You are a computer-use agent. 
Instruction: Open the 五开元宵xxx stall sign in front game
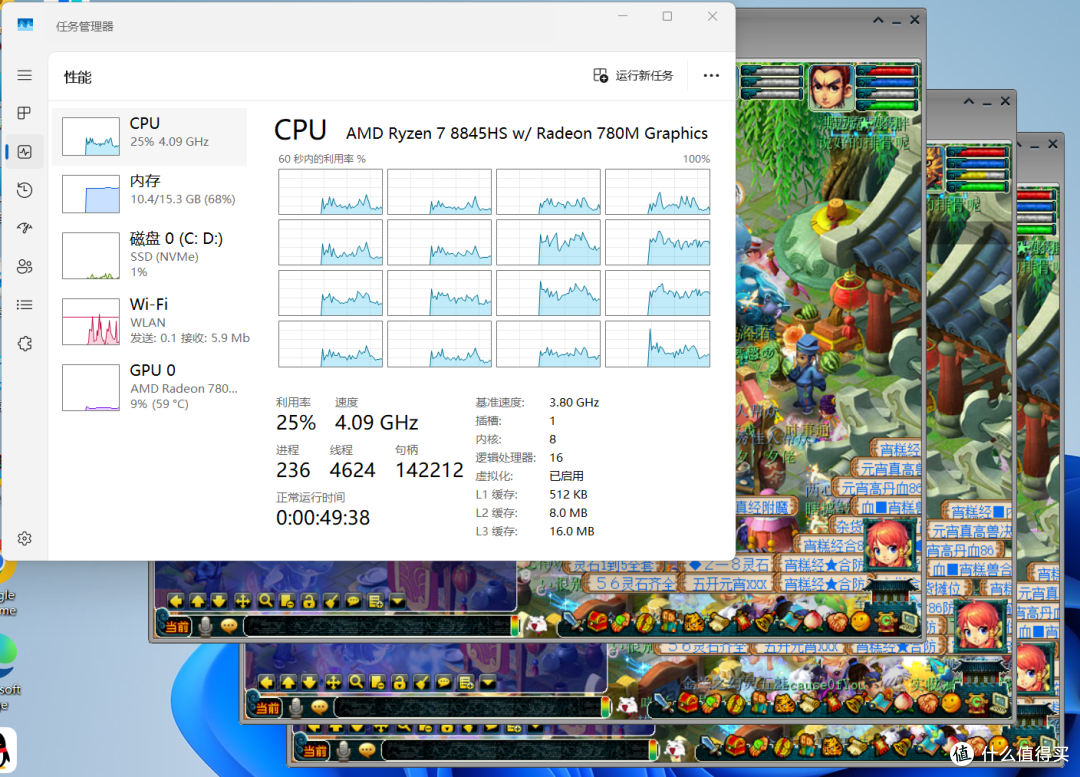point(729,584)
